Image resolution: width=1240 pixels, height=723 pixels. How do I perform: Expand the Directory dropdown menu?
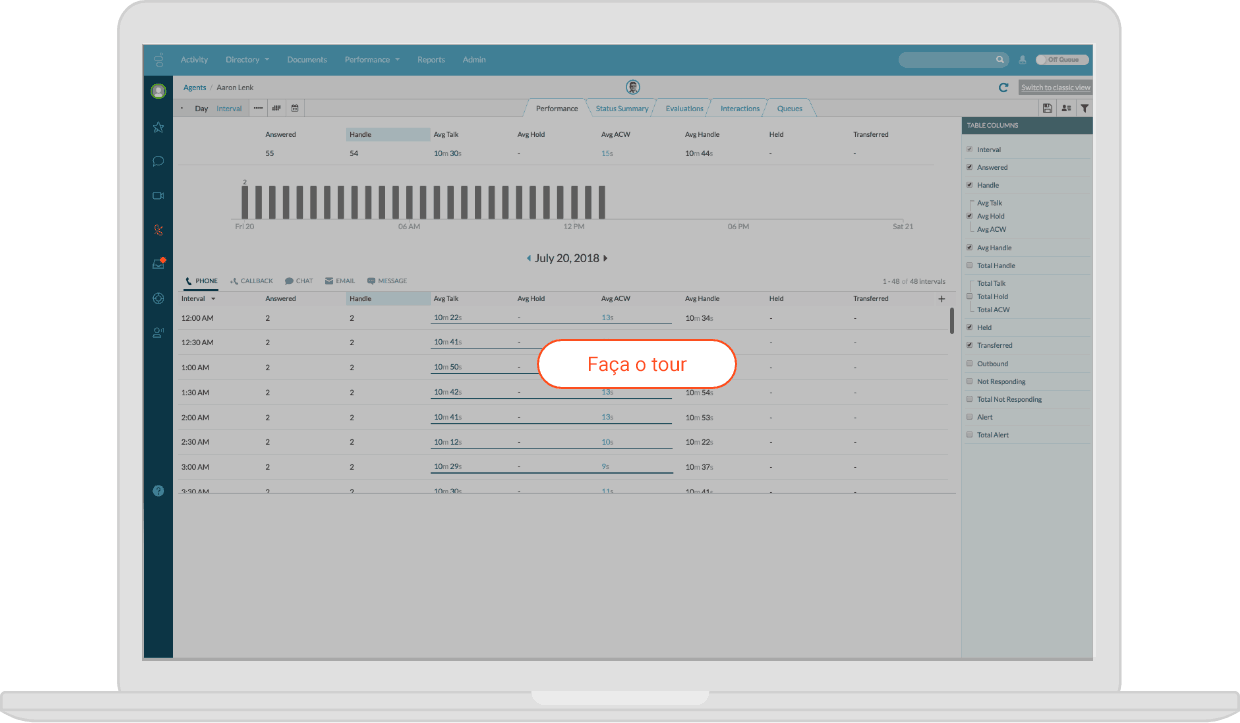[247, 60]
